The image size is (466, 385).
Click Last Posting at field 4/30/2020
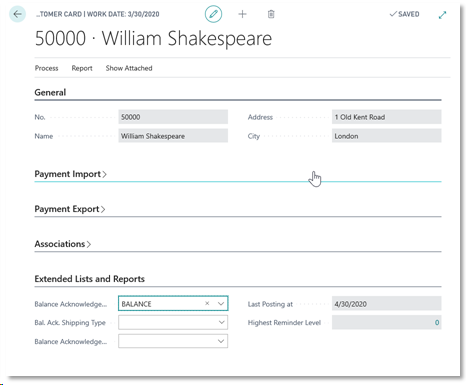pyautogui.click(x=387, y=304)
